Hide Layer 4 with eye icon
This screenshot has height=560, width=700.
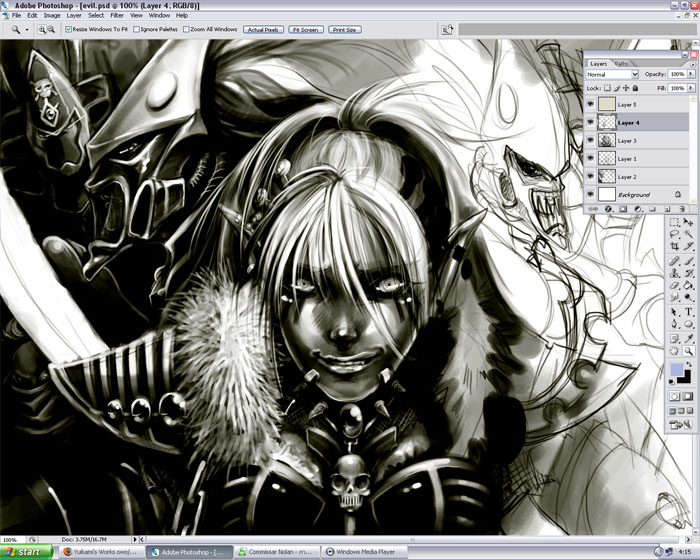click(x=590, y=122)
